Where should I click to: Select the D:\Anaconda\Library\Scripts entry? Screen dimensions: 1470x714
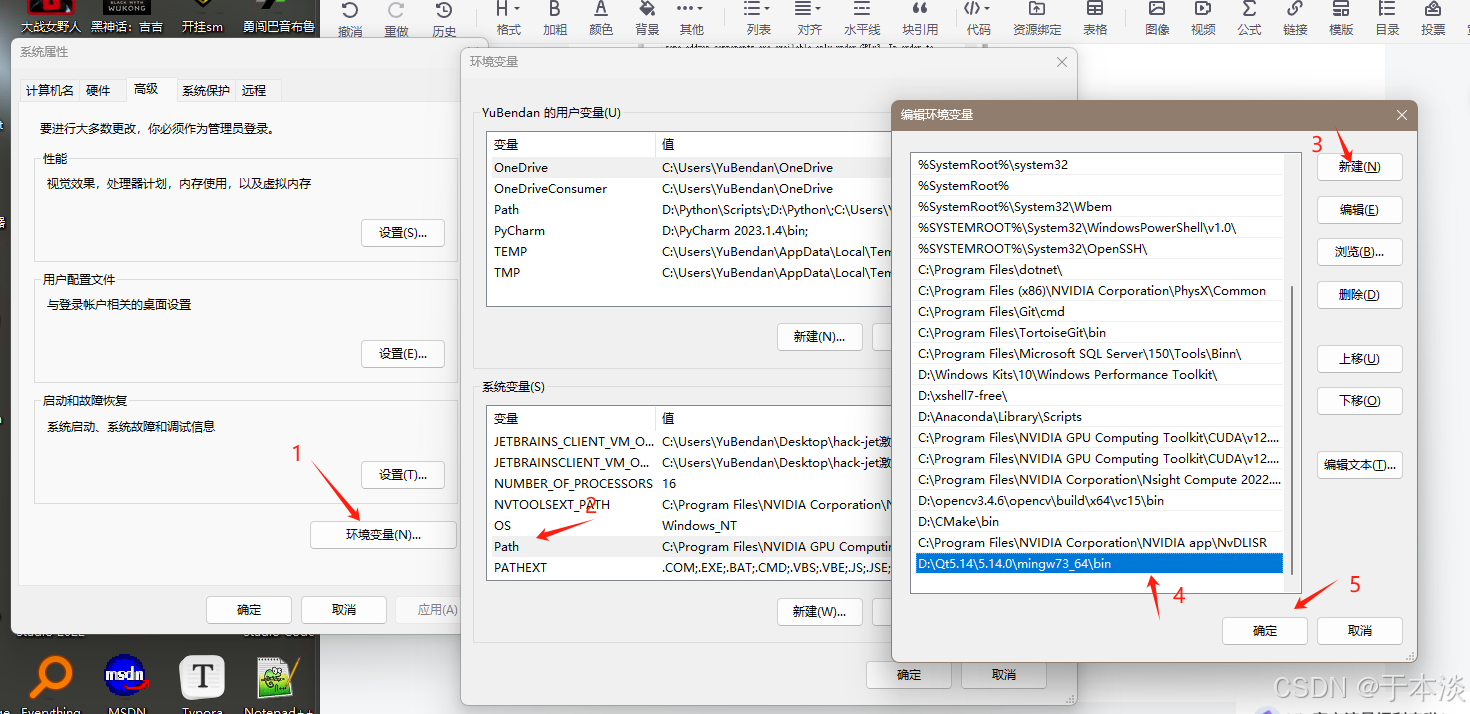(x=1099, y=417)
